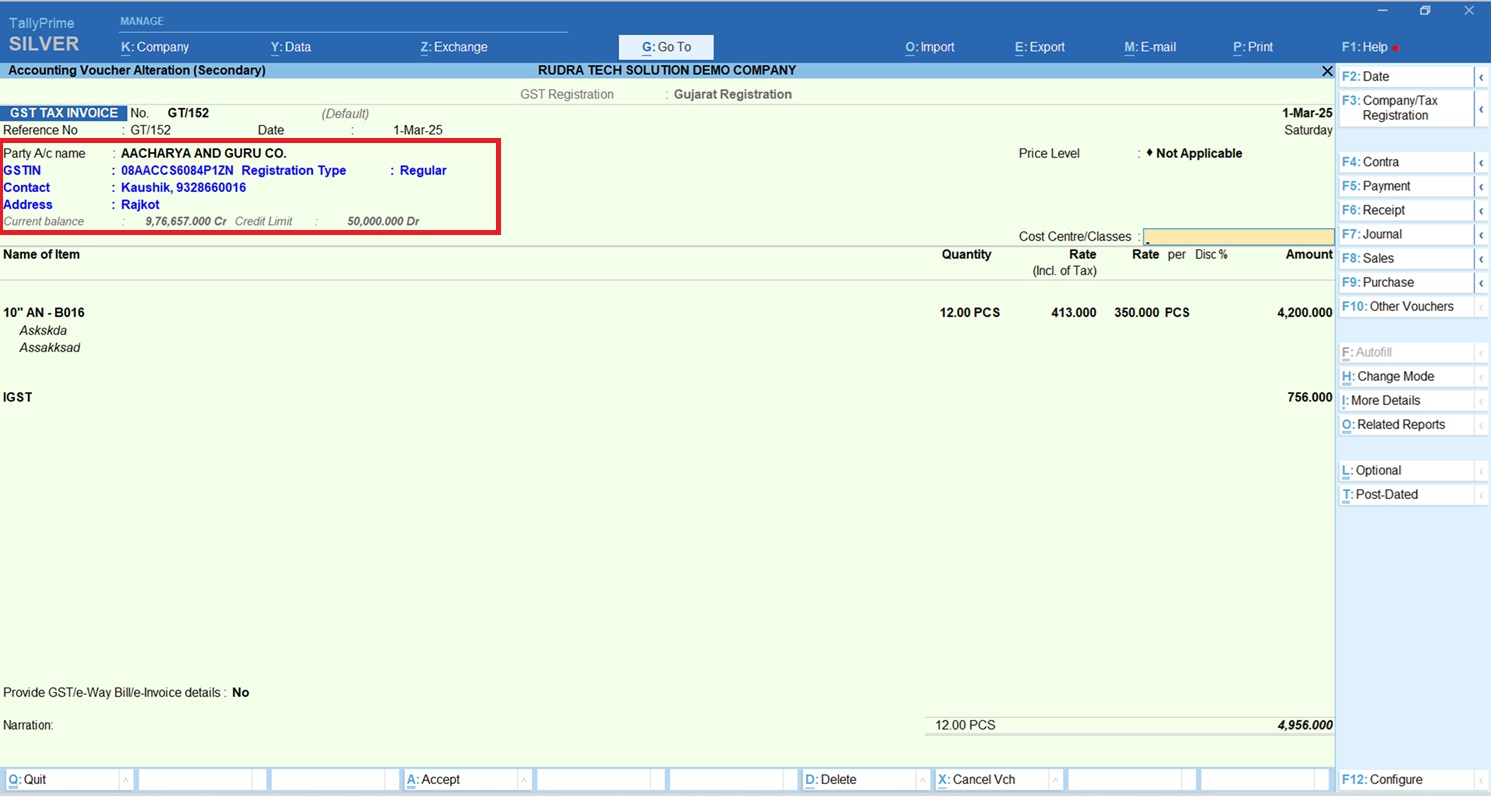This screenshot has width=1491, height=796.
Task: Click the chevron beside F8: Sales
Action: pos(1480,258)
